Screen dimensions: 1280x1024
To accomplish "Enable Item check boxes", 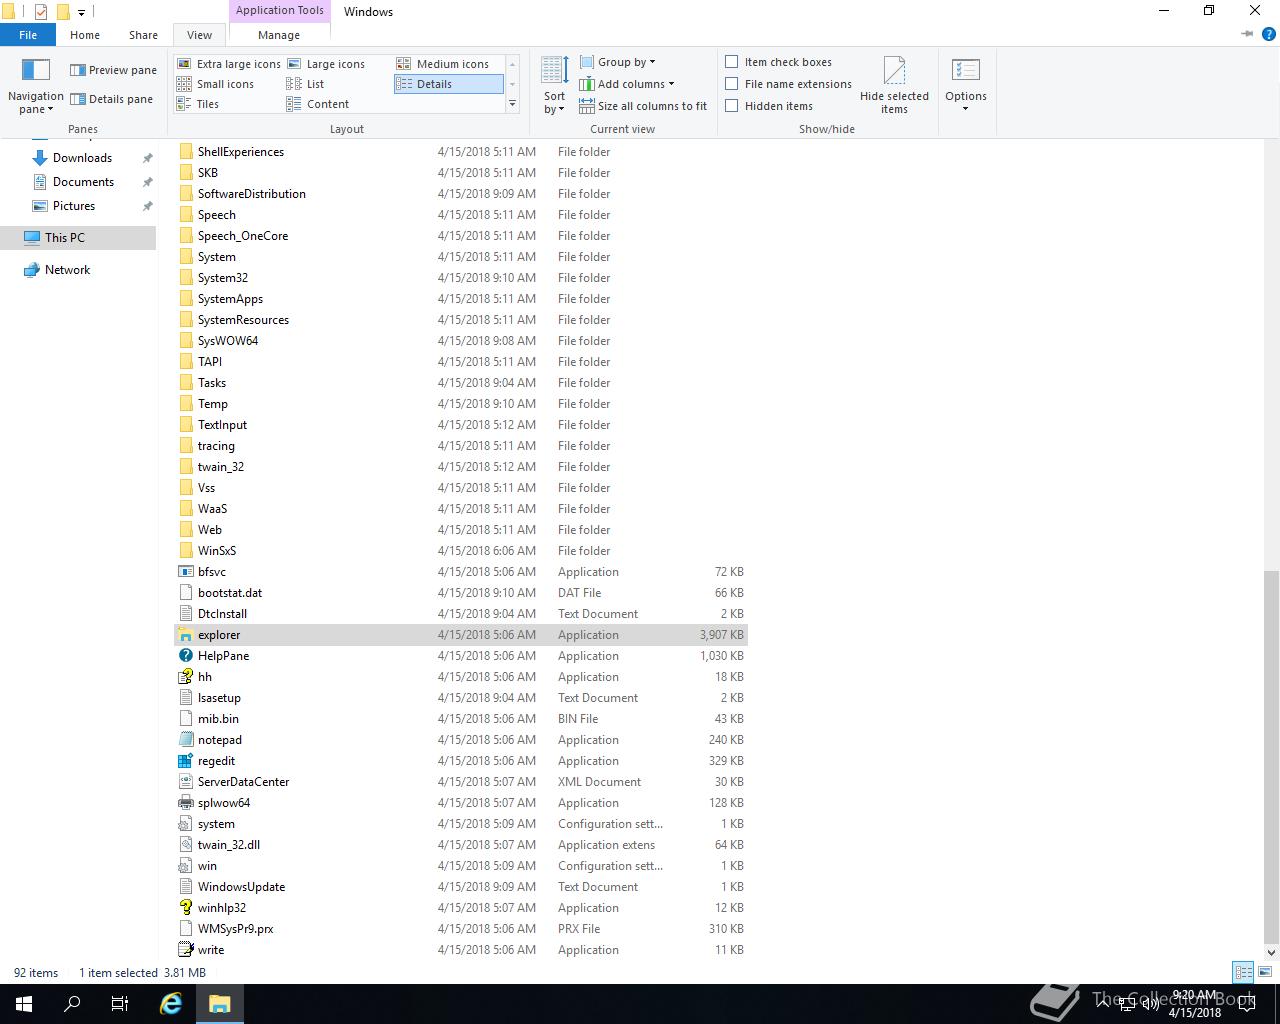I will [x=779, y=62].
